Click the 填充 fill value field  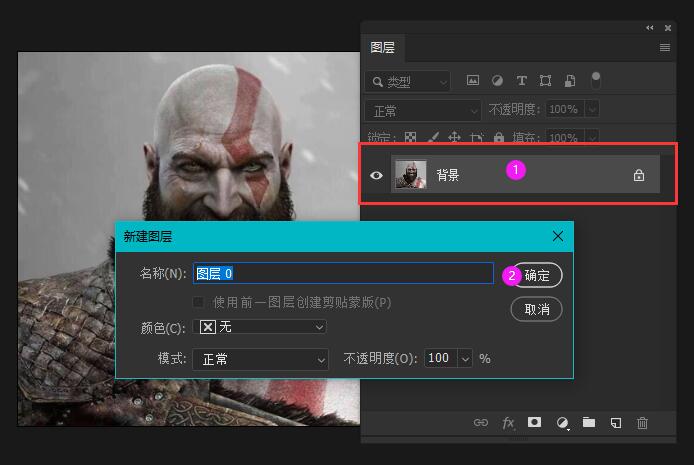coord(565,137)
